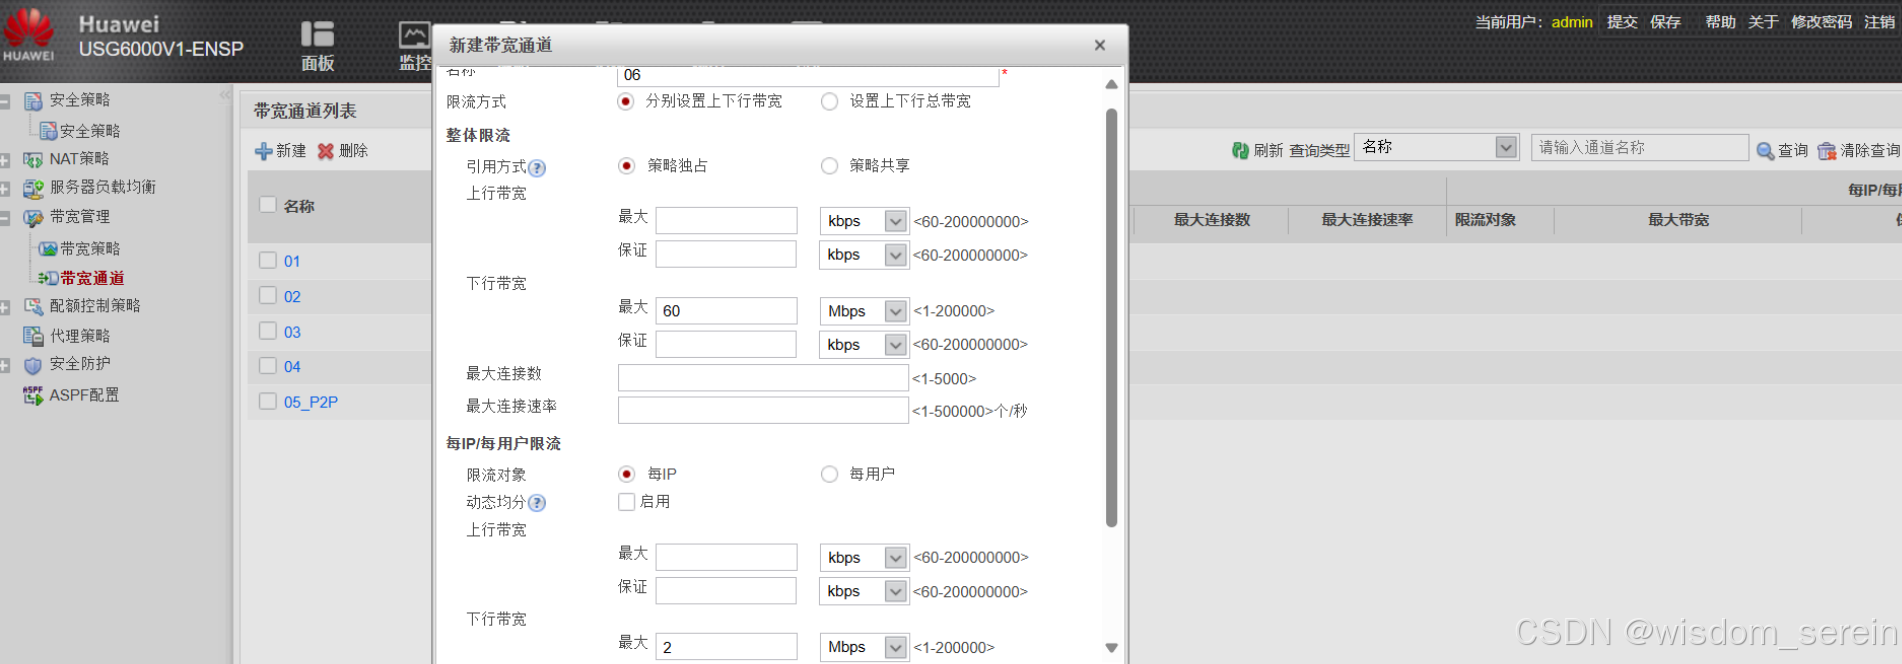1902x664 pixels.
Task: Click the 服务器负载均衡 icon
Action: [33, 188]
